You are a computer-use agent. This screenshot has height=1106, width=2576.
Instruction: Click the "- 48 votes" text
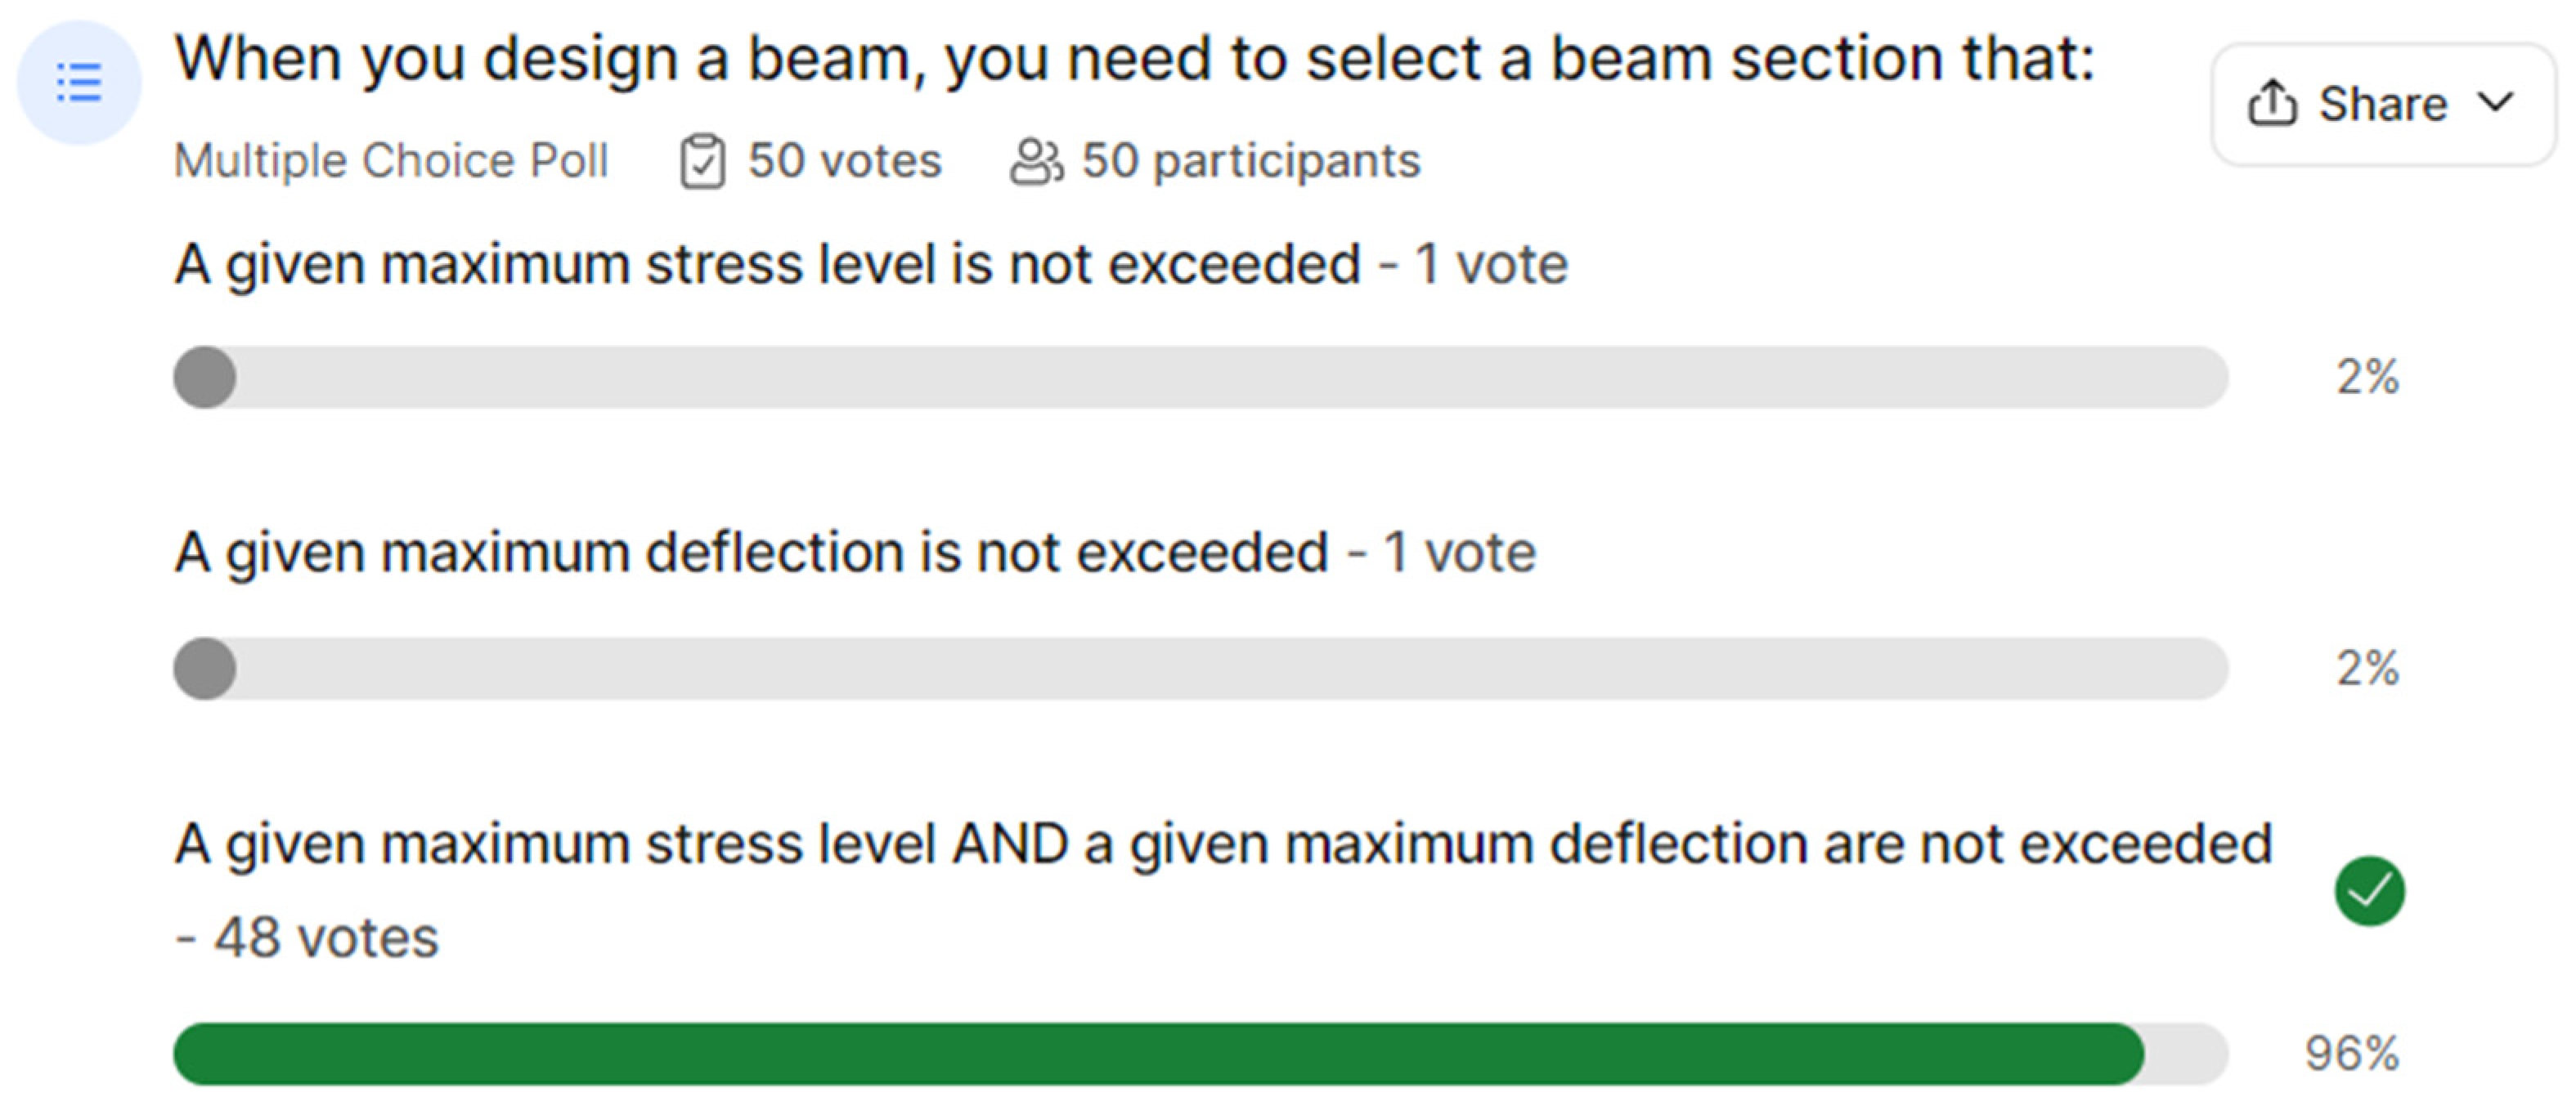(307, 938)
